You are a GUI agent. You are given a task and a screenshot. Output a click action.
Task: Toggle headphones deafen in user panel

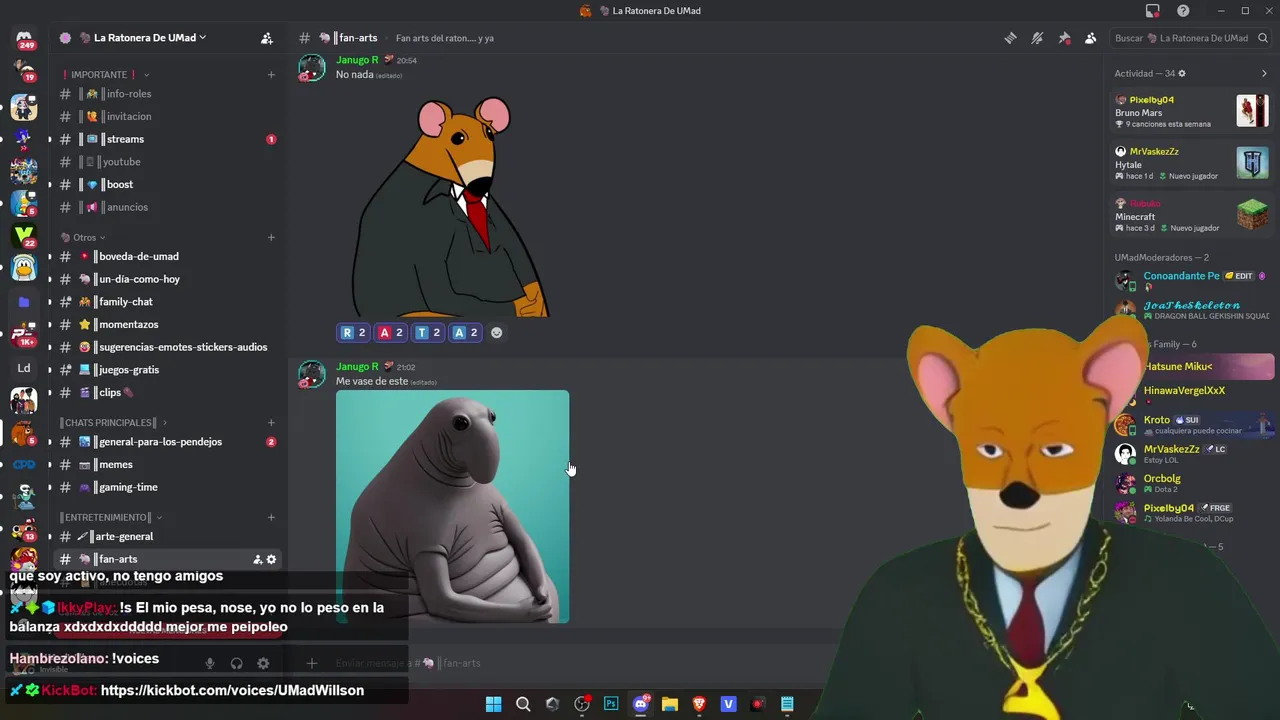(x=237, y=664)
